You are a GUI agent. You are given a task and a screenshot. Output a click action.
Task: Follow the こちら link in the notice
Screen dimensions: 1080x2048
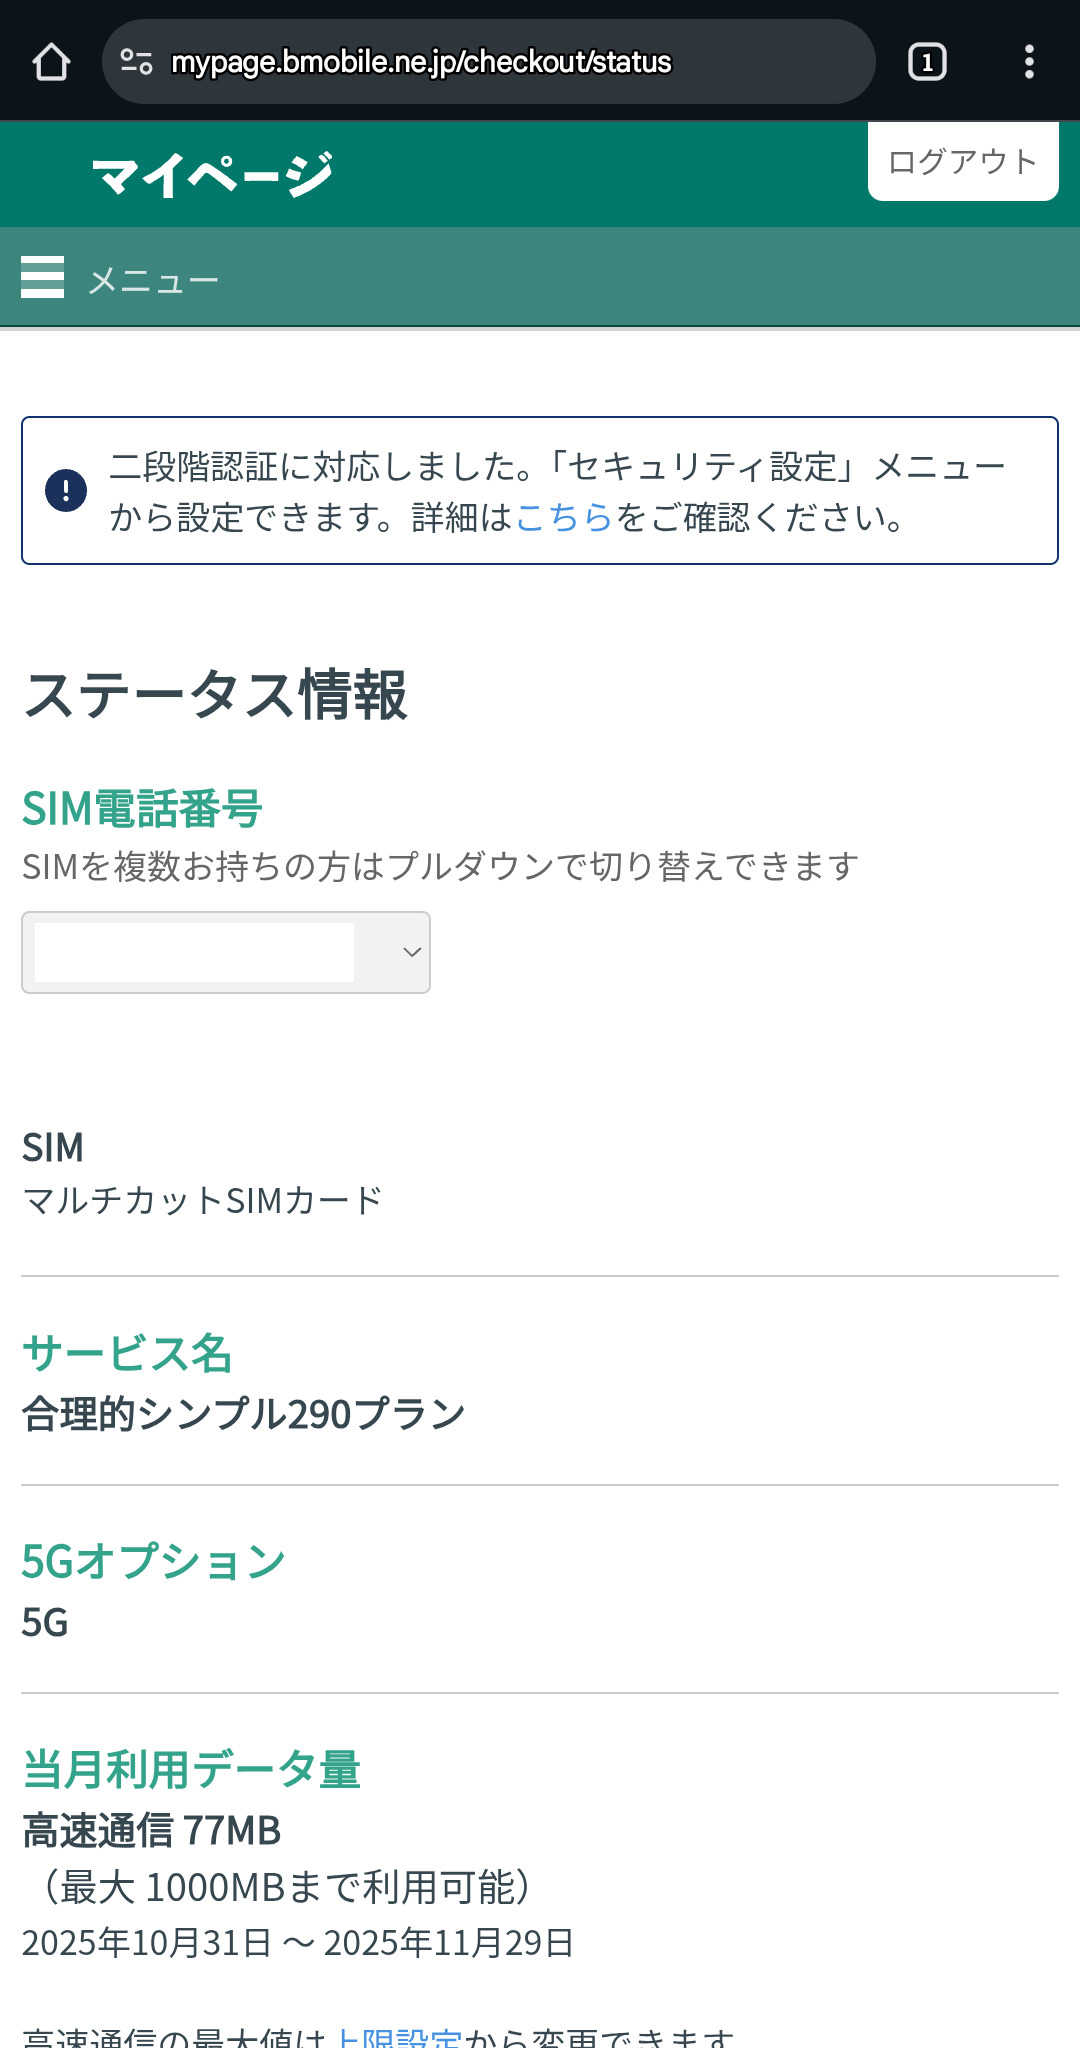[564, 517]
